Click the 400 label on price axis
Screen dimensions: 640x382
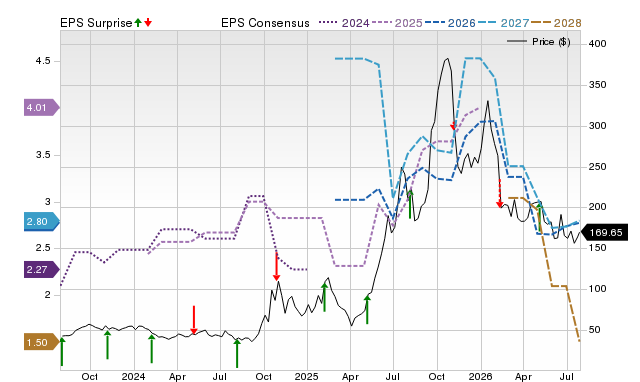pyautogui.click(x=598, y=43)
